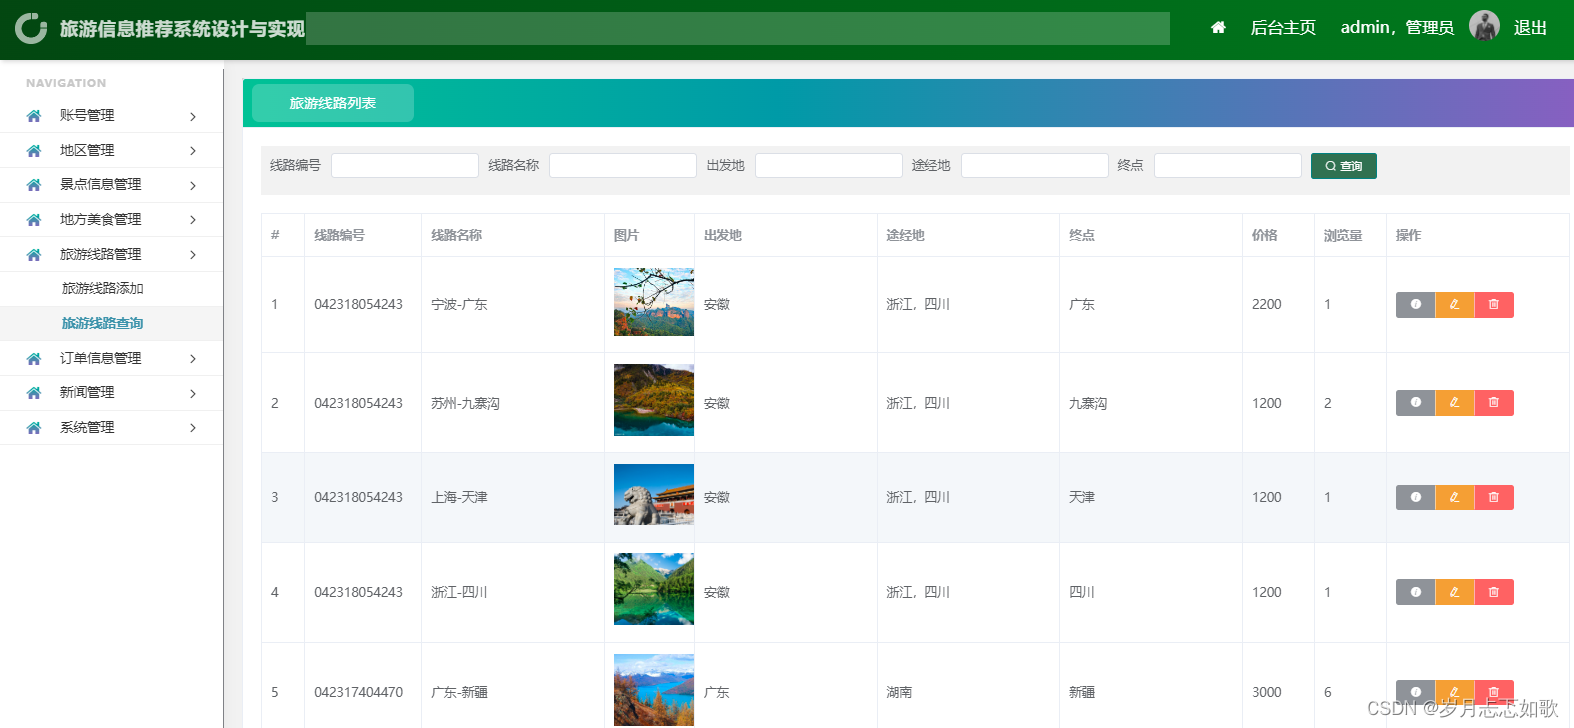Screen dimensions: 1574x728
Task: Delete the 上海-天津 route row
Action: click(1494, 497)
